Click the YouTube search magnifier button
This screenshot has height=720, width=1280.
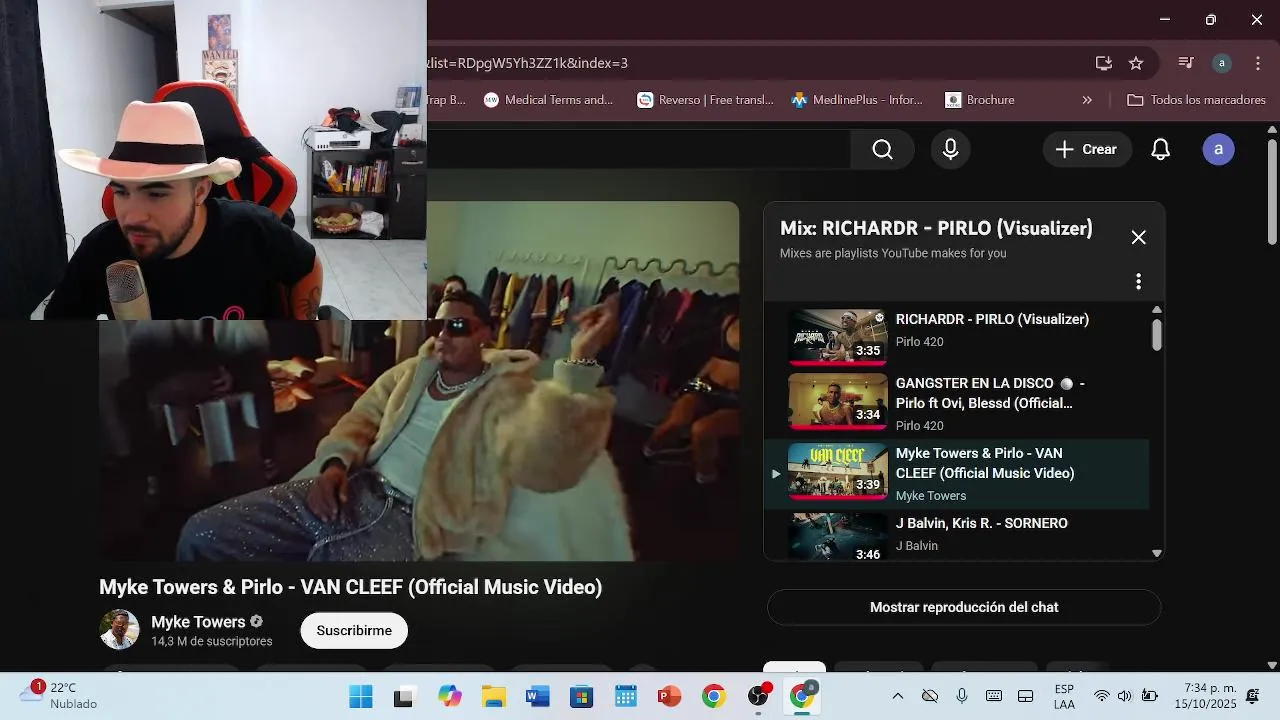coord(882,149)
